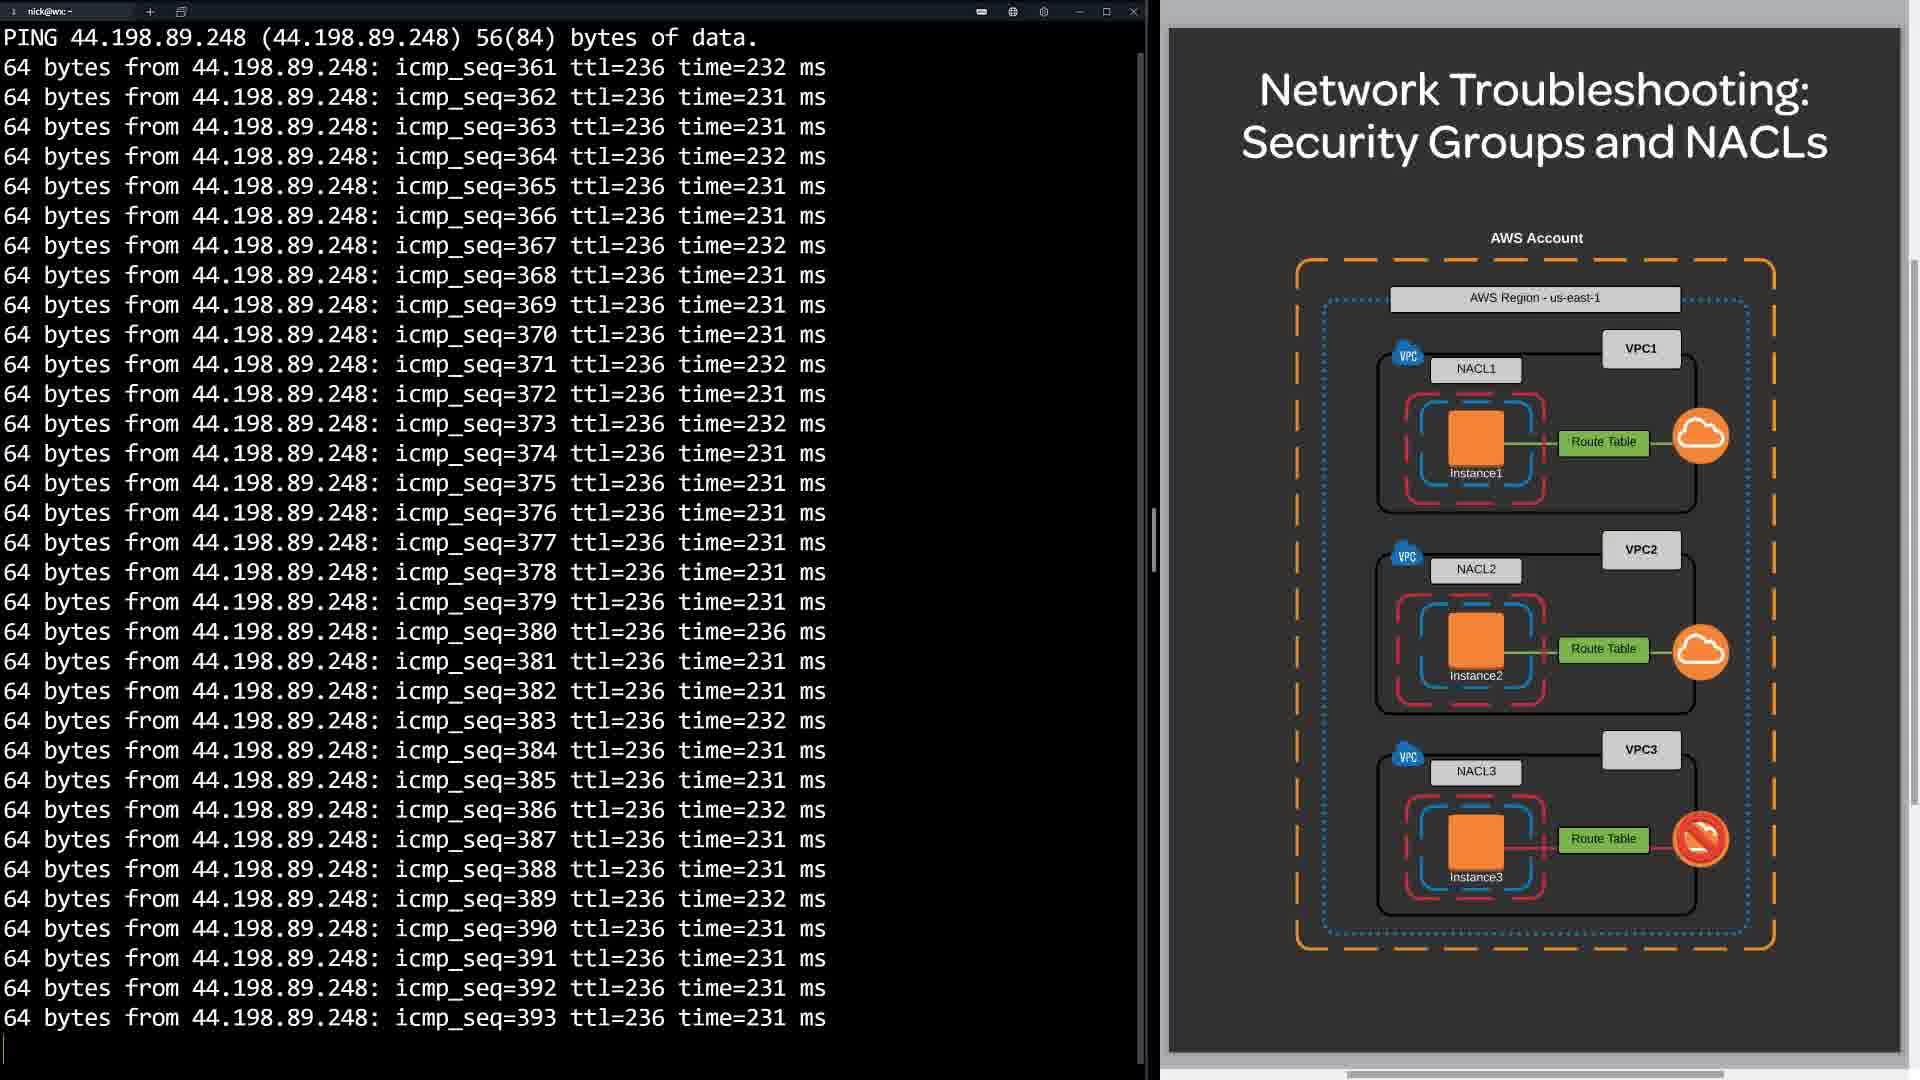Screen dimensions: 1920x1080
Task: Open a new terminal tab with plus icon
Action: (x=150, y=12)
